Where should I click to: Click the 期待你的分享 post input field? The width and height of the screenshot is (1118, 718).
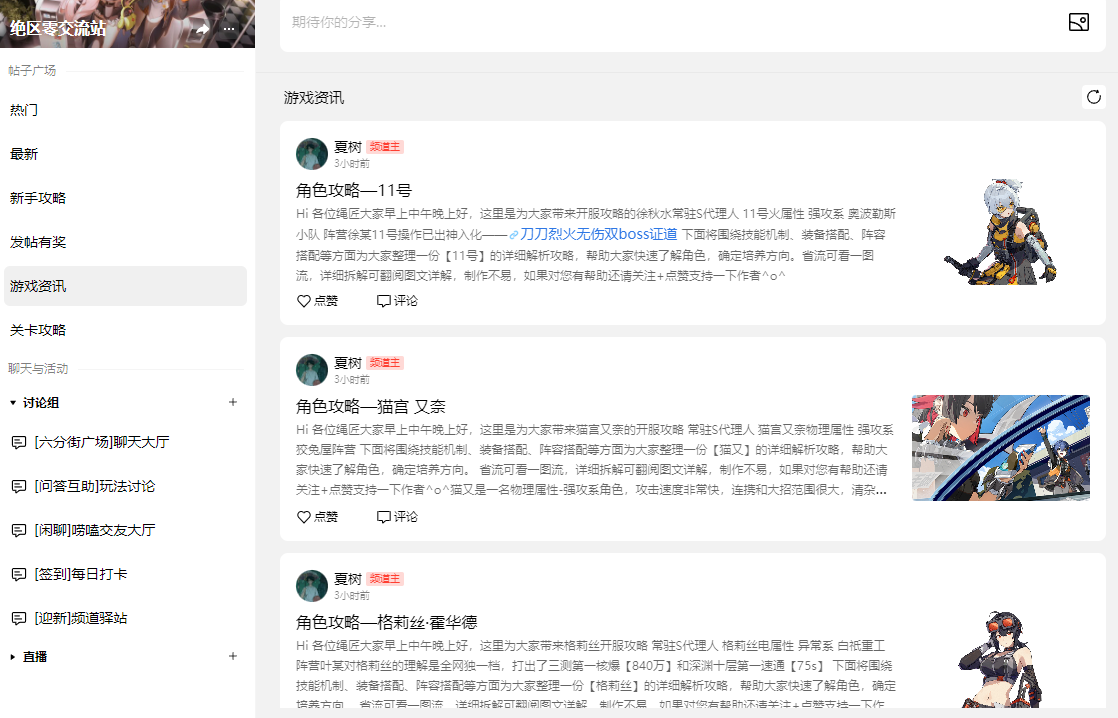[670, 22]
